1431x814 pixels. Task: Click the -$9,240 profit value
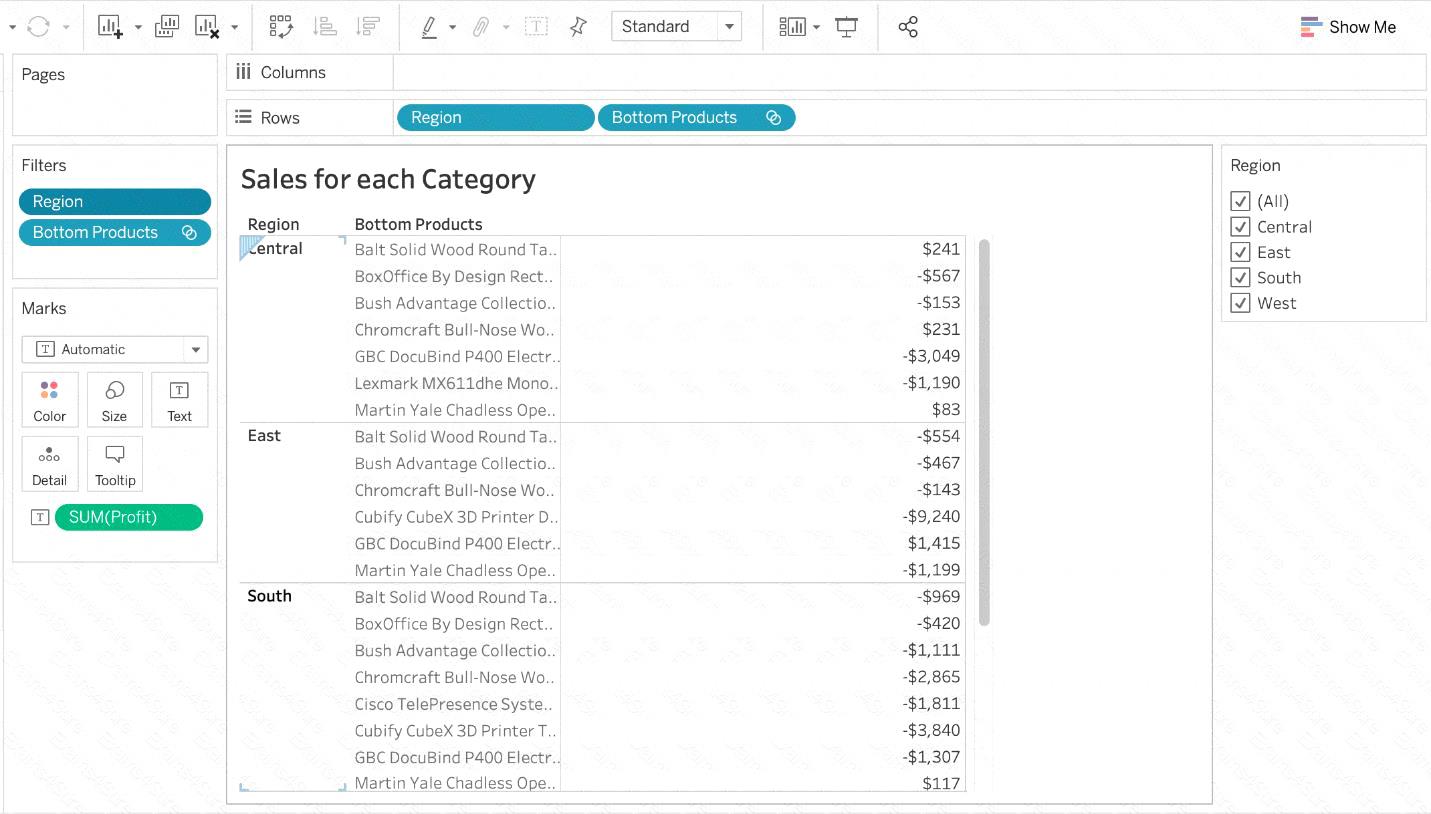pyautogui.click(x=931, y=516)
